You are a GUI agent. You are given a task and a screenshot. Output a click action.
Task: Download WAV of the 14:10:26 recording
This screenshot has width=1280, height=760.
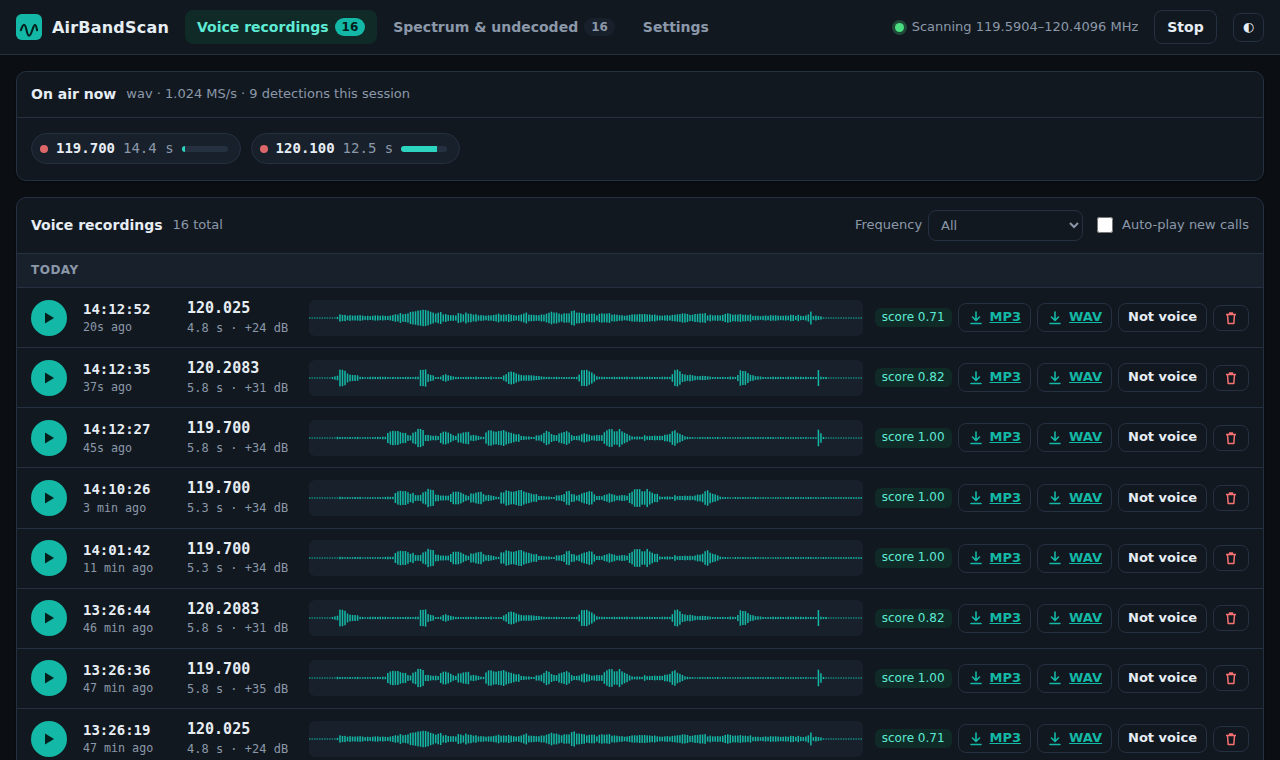(1074, 498)
